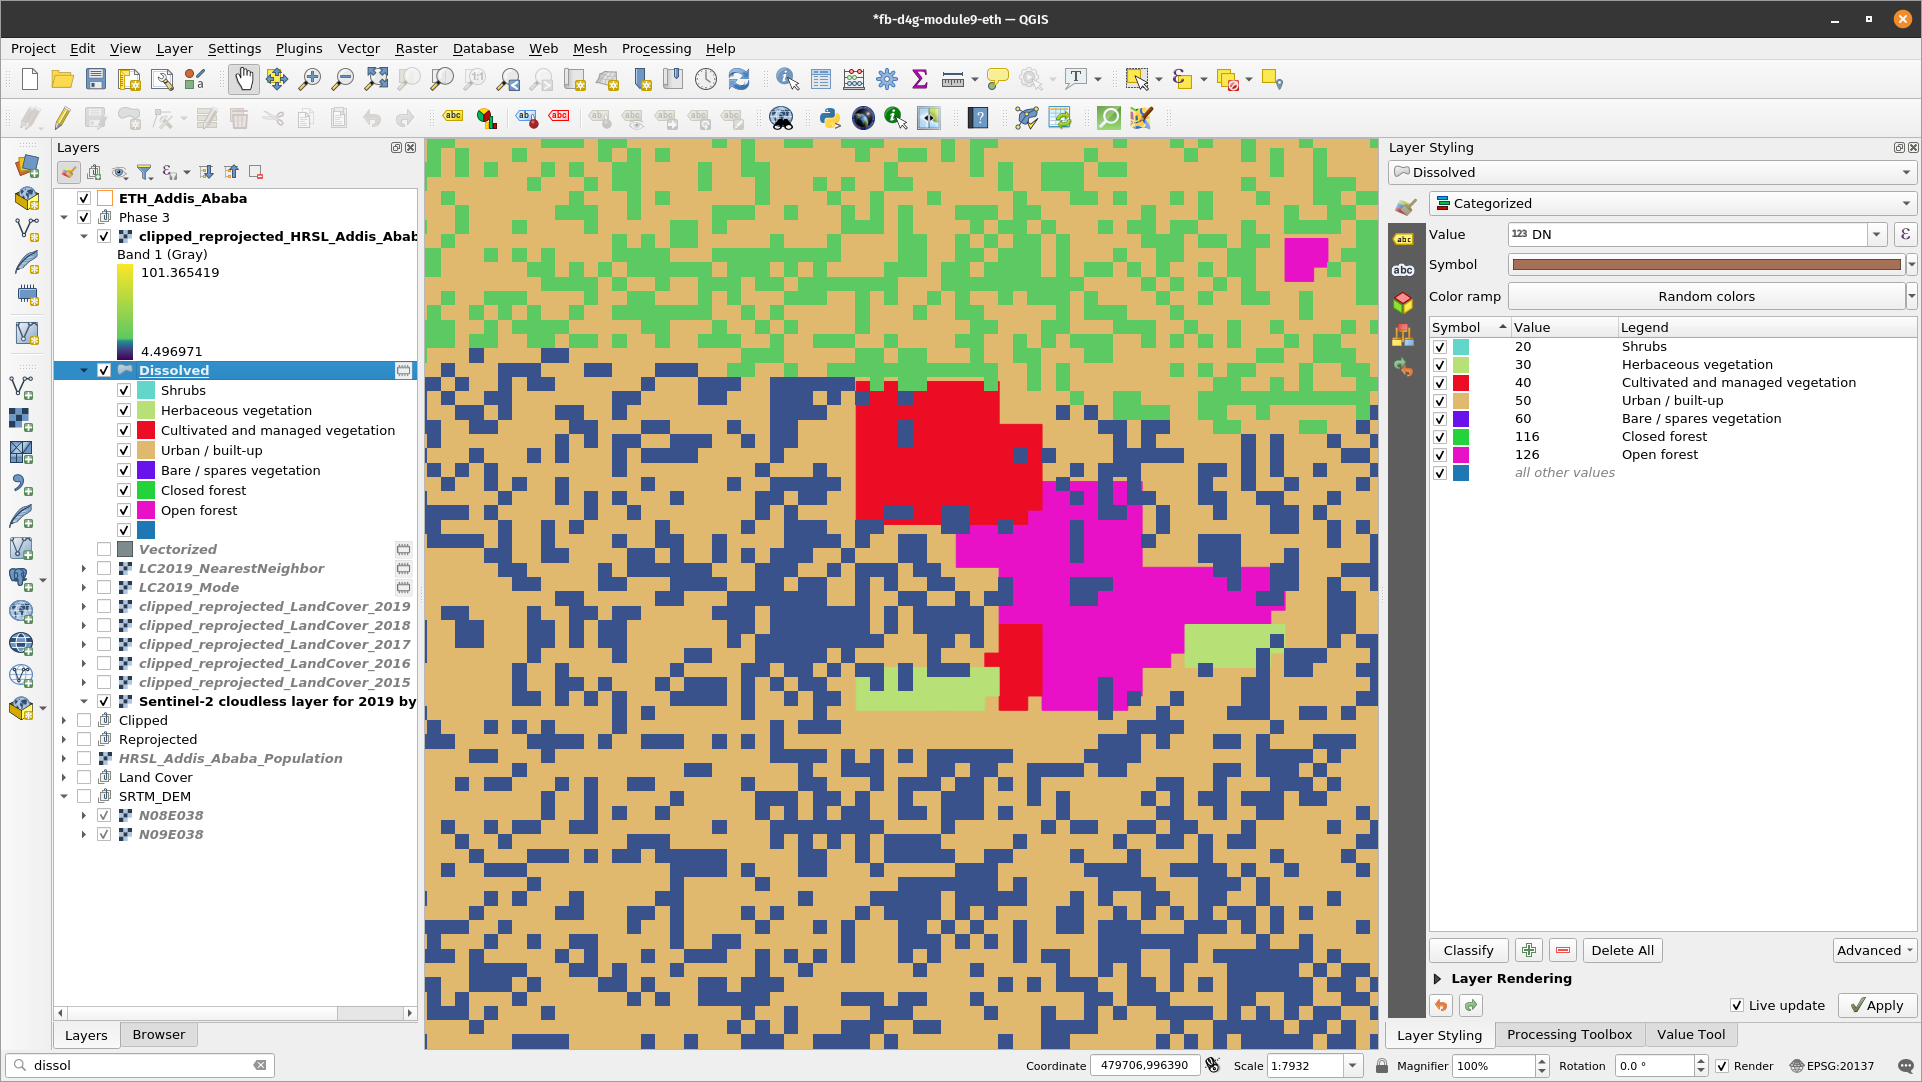This screenshot has width=1922, height=1082.
Task: Select the Pan Map hand tool
Action: coord(243,79)
